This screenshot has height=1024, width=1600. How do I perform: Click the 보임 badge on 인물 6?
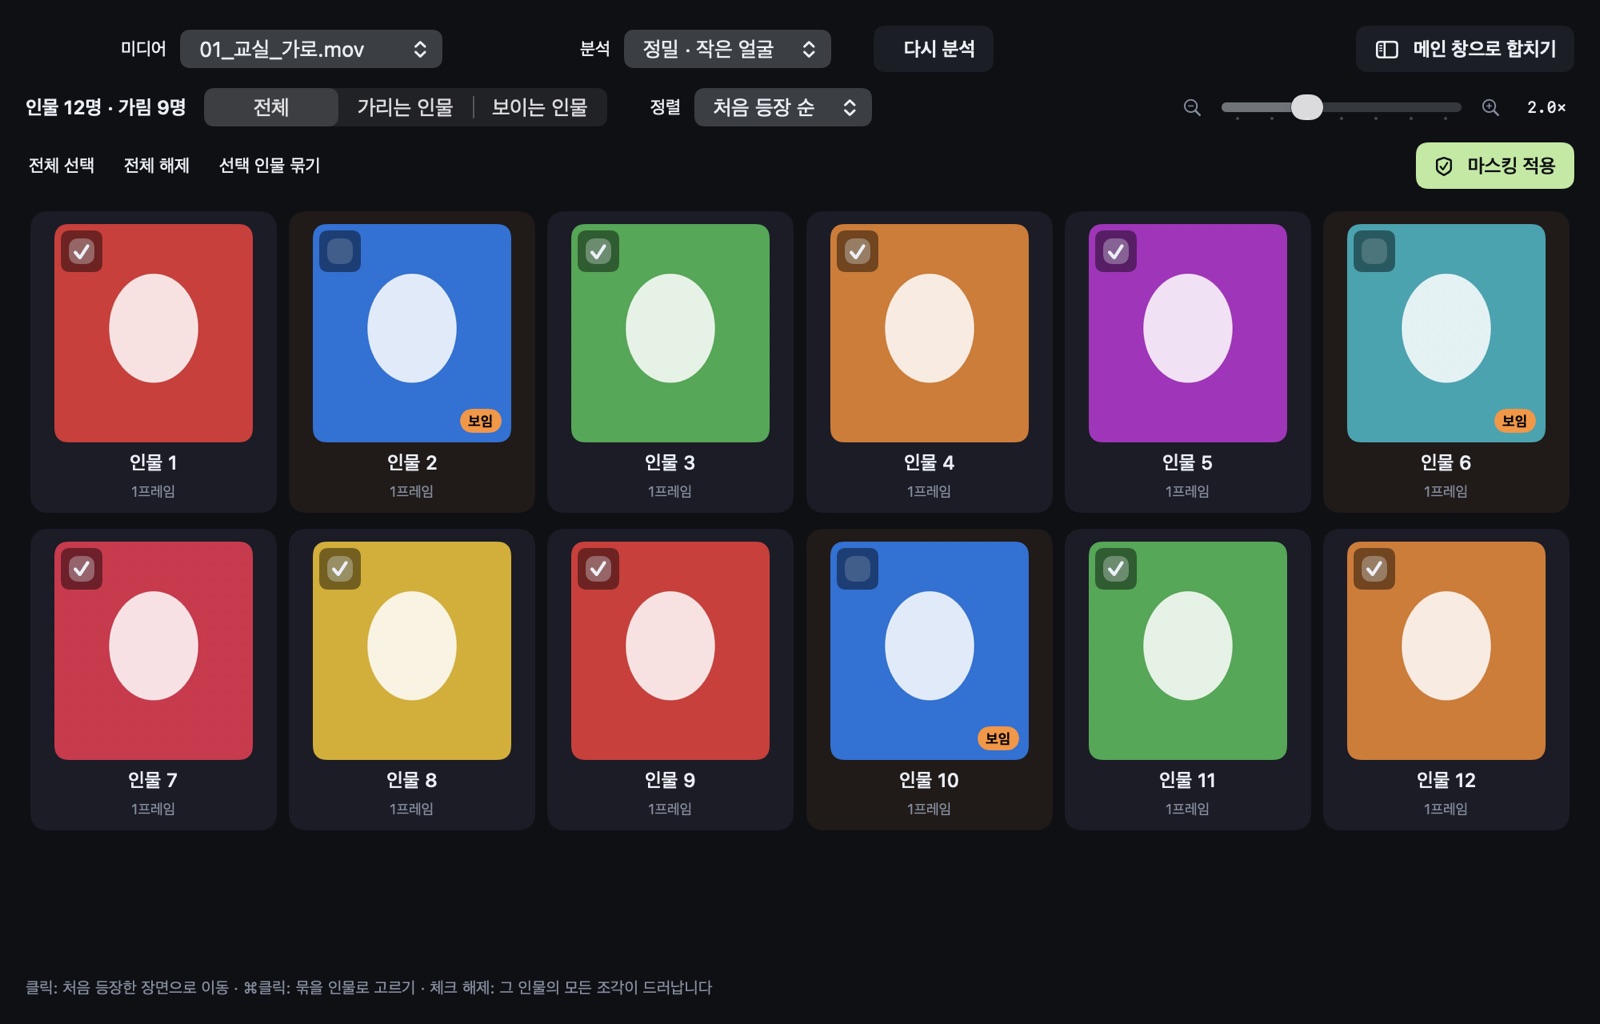pyautogui.click(x=1514, y=421)
